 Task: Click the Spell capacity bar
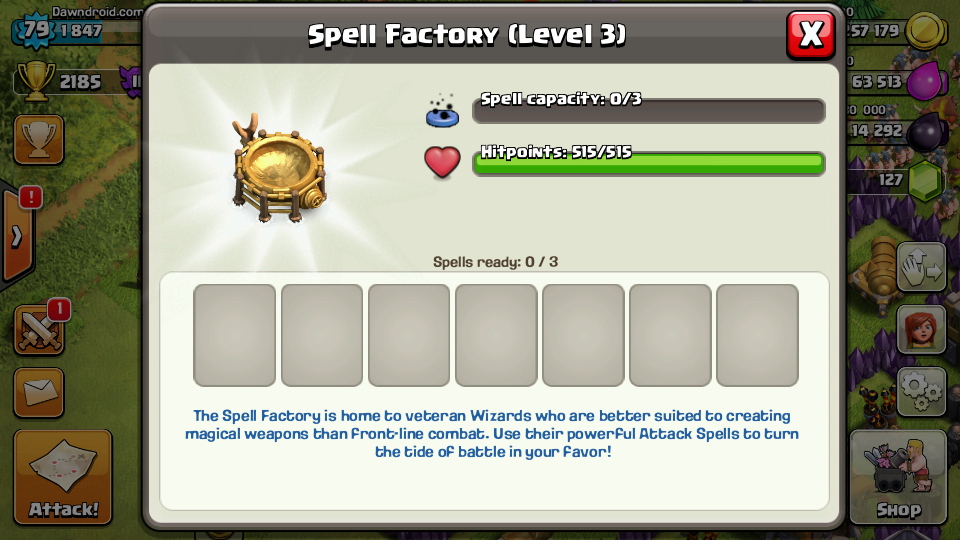pos(649,111)
